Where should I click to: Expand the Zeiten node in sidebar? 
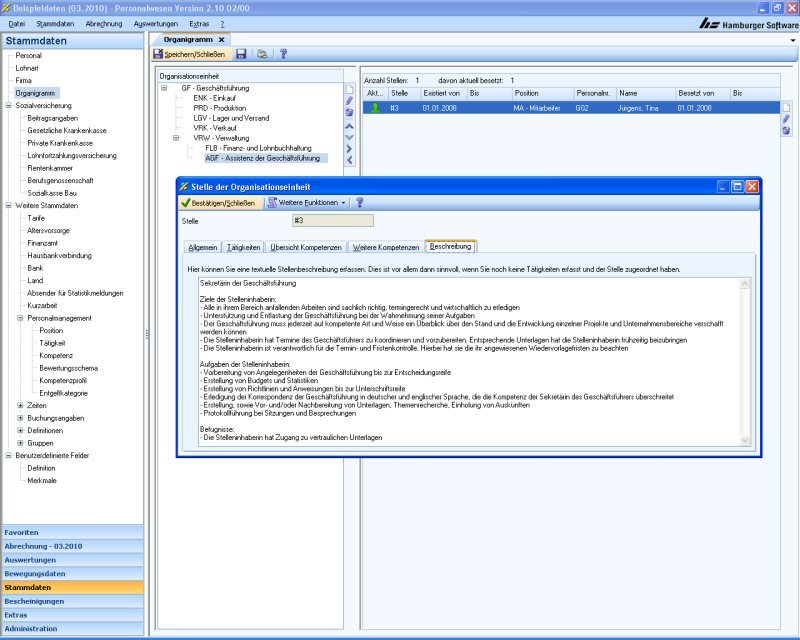(x=20, y=405)
